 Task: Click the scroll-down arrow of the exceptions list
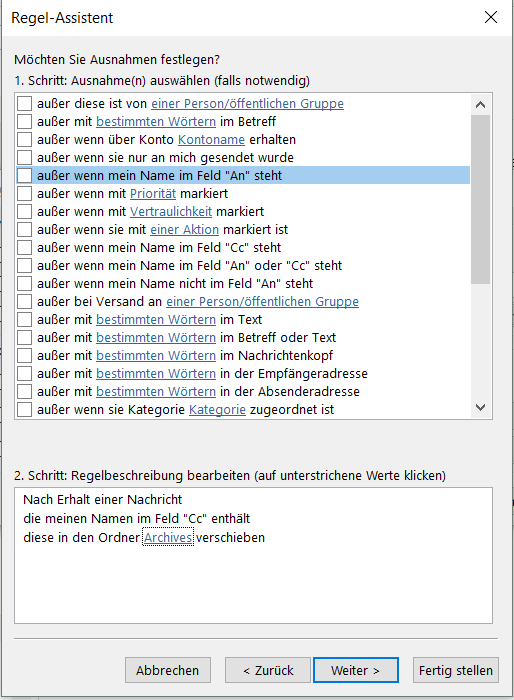tap(481, 407)
